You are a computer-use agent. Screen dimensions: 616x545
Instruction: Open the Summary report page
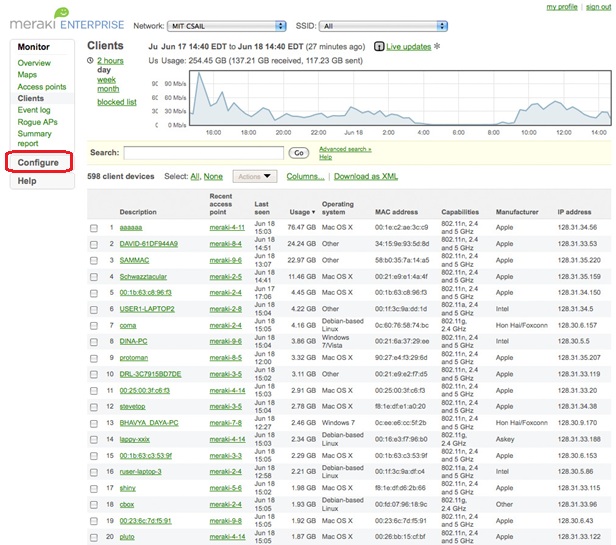(x=35, y=138)
